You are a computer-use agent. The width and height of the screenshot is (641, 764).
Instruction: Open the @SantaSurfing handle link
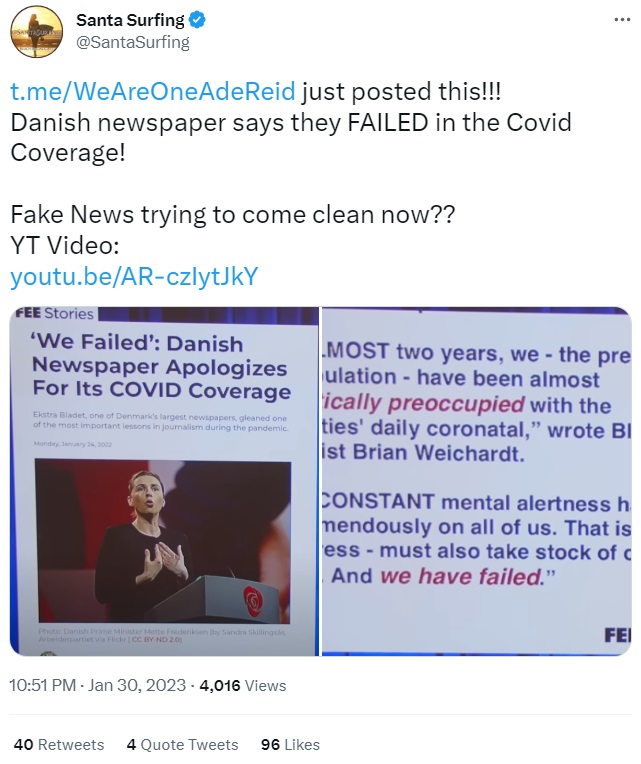click(133, 42)
